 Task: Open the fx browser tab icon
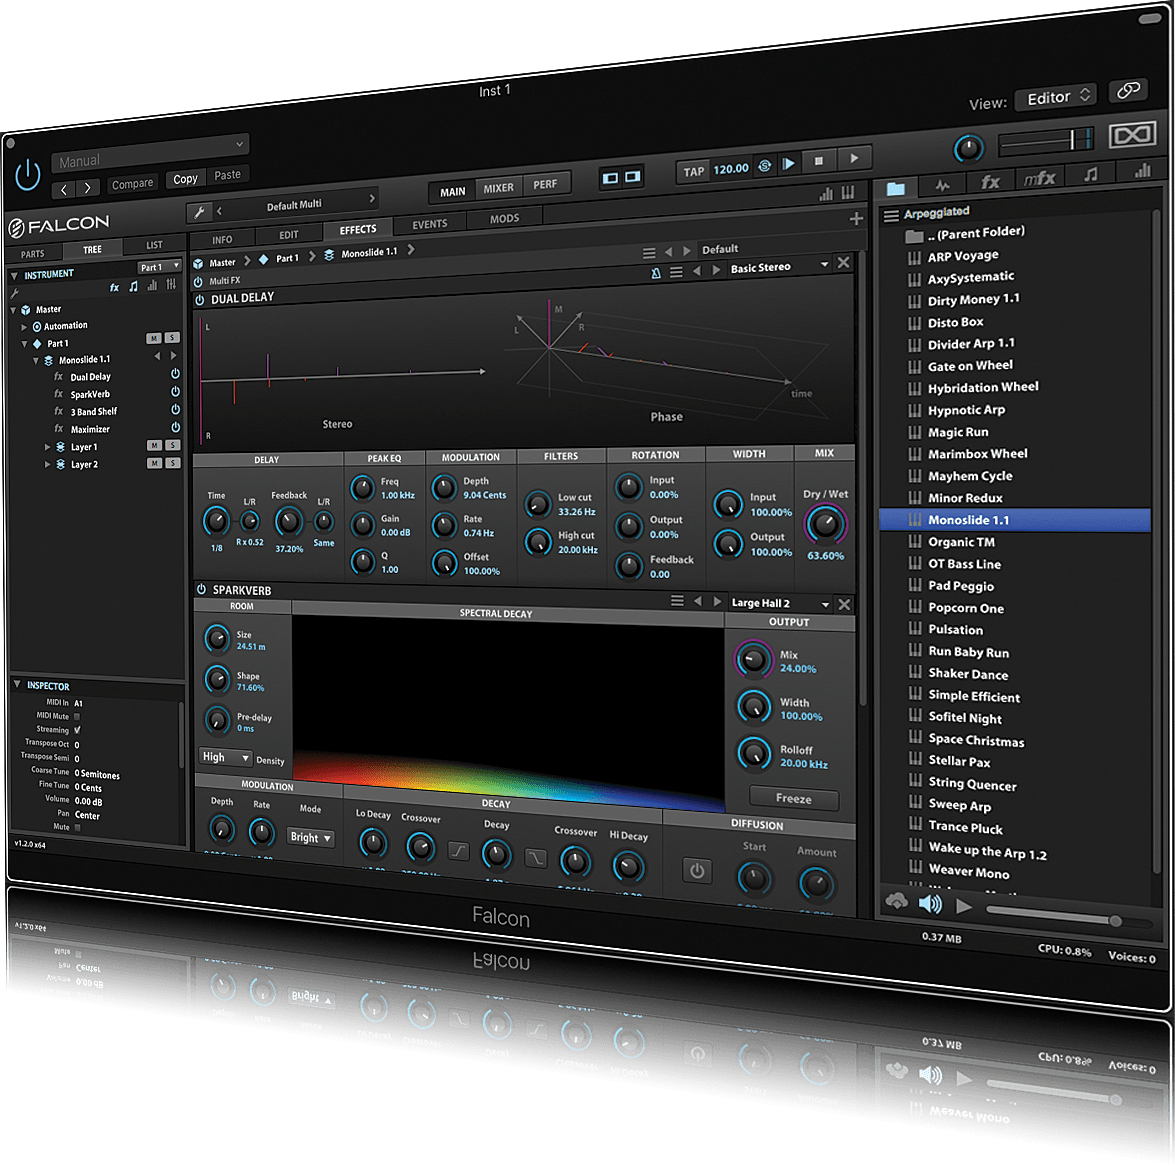tap(990, 181)
